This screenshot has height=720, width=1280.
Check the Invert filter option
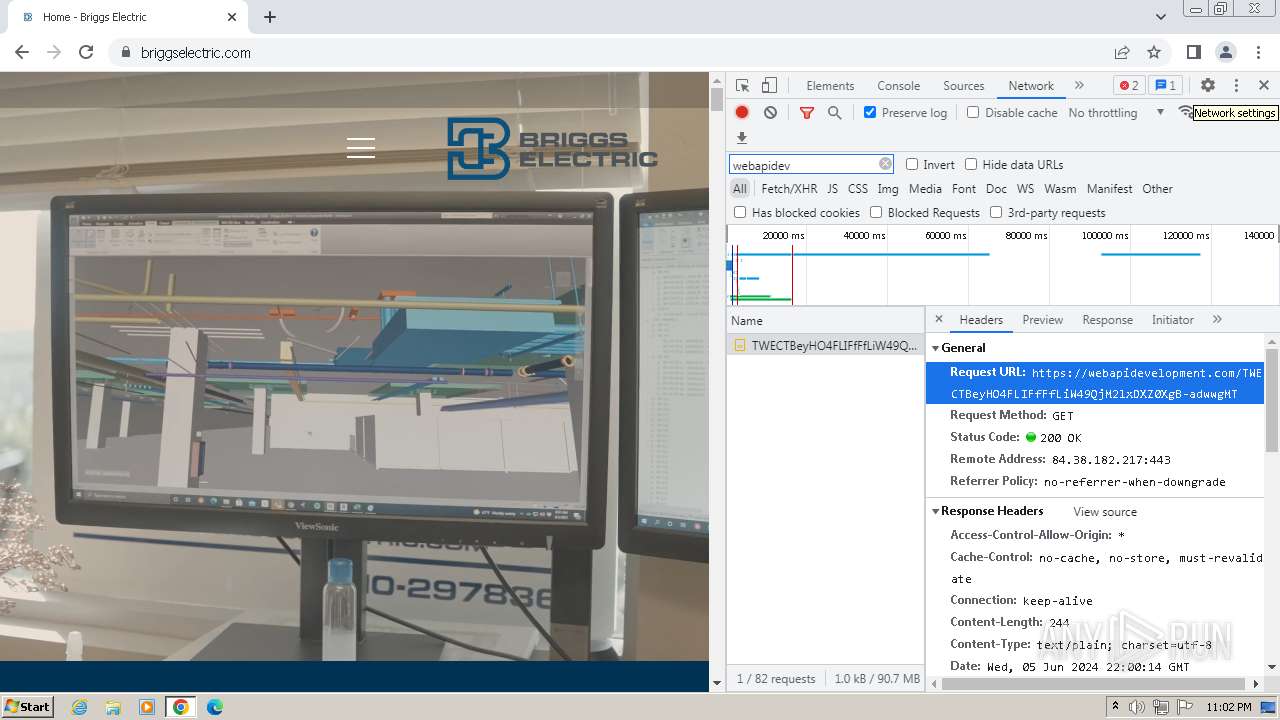pyautogui.click(x=912, y=164)
